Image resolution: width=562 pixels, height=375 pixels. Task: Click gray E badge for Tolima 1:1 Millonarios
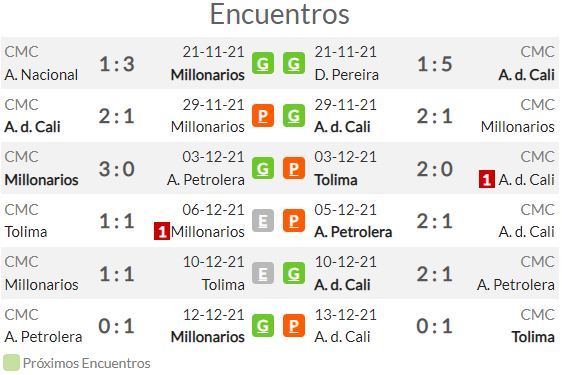[x=263, y=220]
